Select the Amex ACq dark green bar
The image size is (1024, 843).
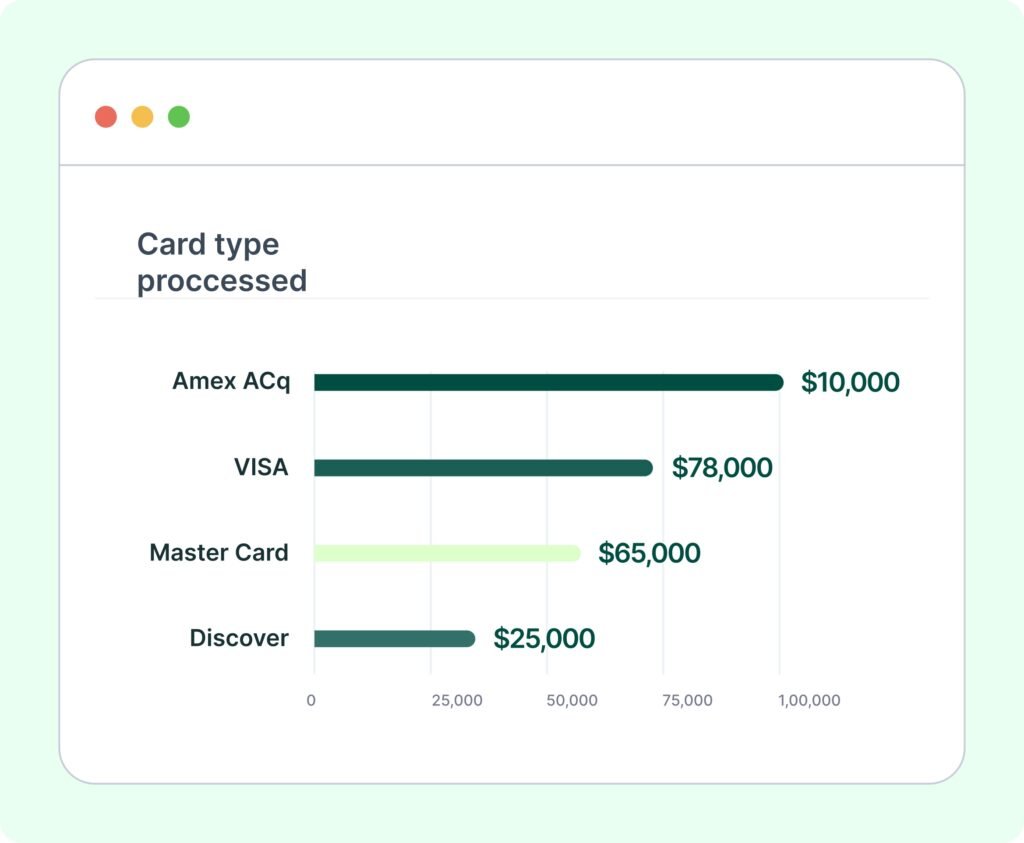(x=548, y=382)
